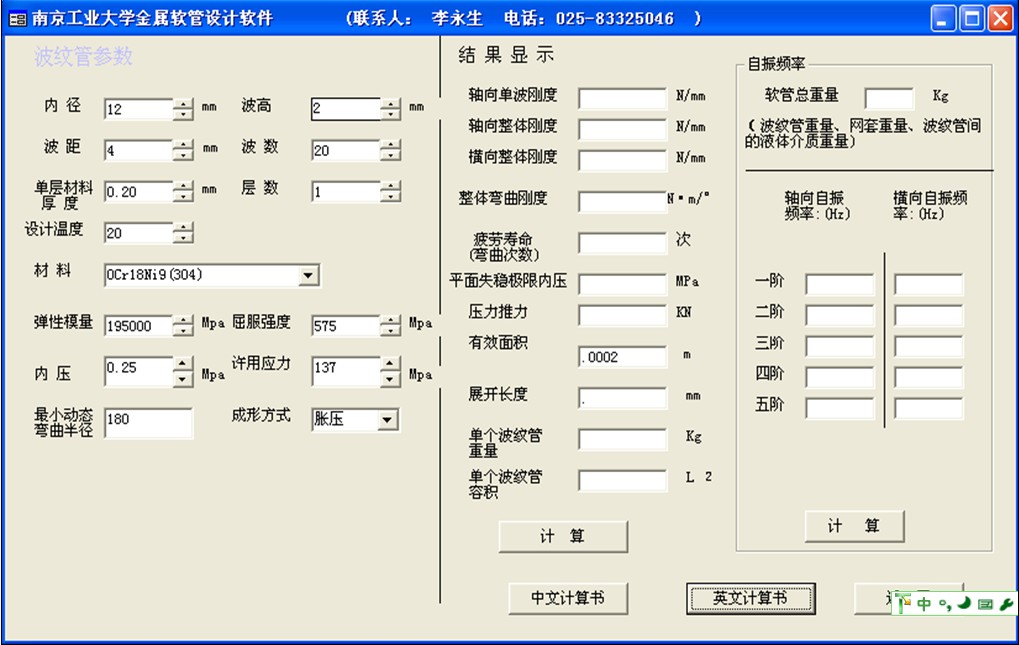Increase the 内径 value with up arrow
This screenshot has width=1019, height=645.
[184, 104]
